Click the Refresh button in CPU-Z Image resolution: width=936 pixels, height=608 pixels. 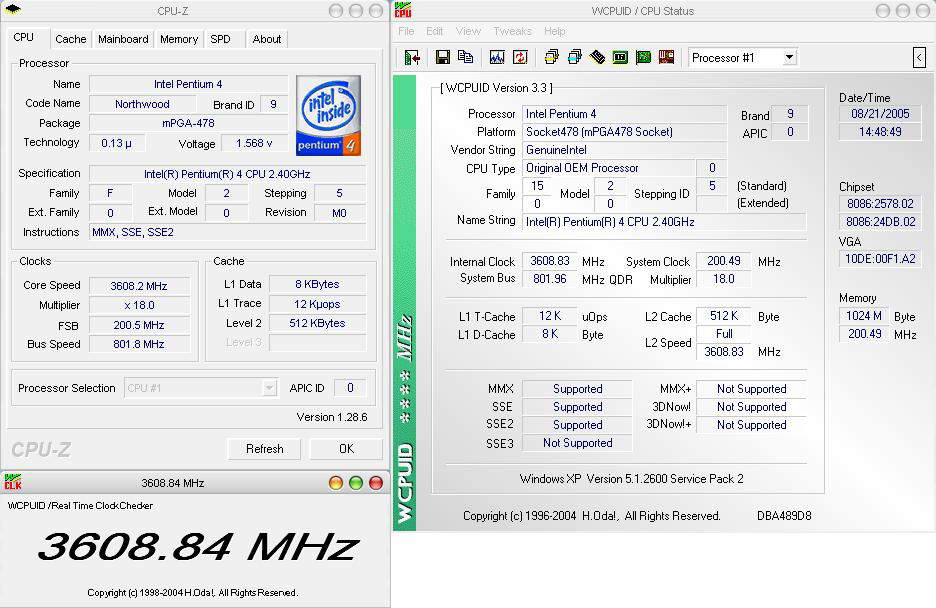point(264,449)
